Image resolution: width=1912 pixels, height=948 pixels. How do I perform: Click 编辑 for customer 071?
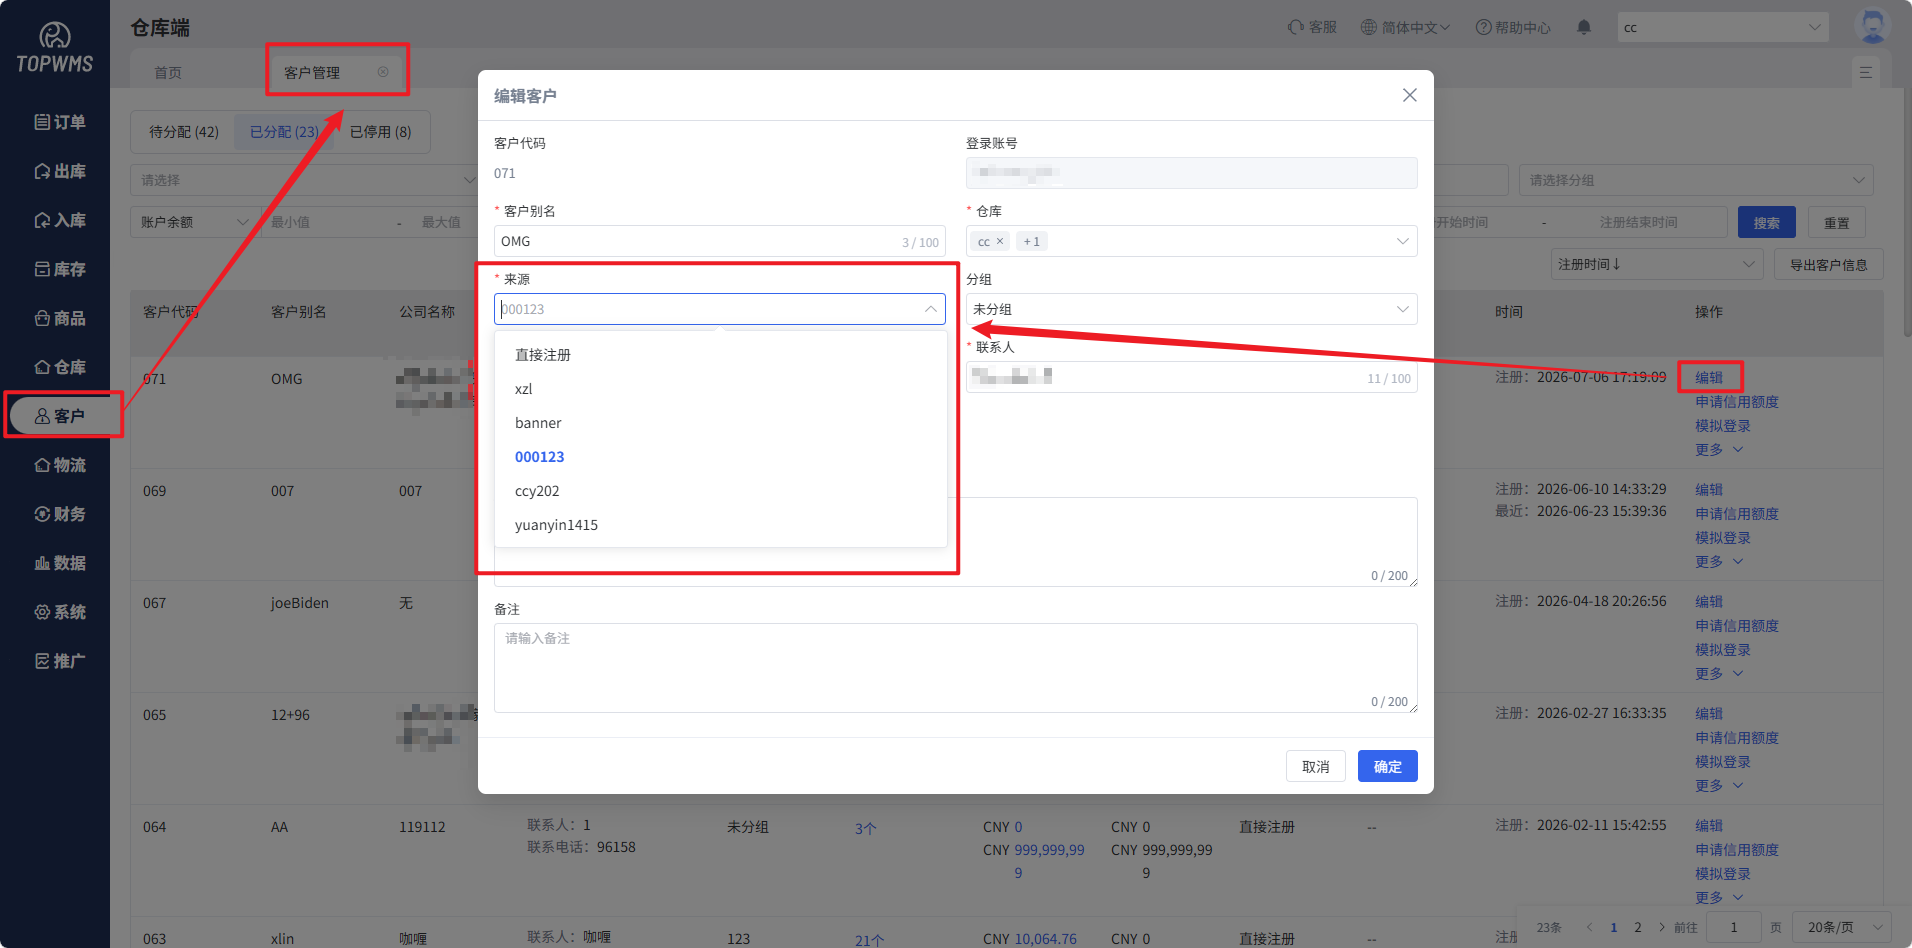point(1709,377)
